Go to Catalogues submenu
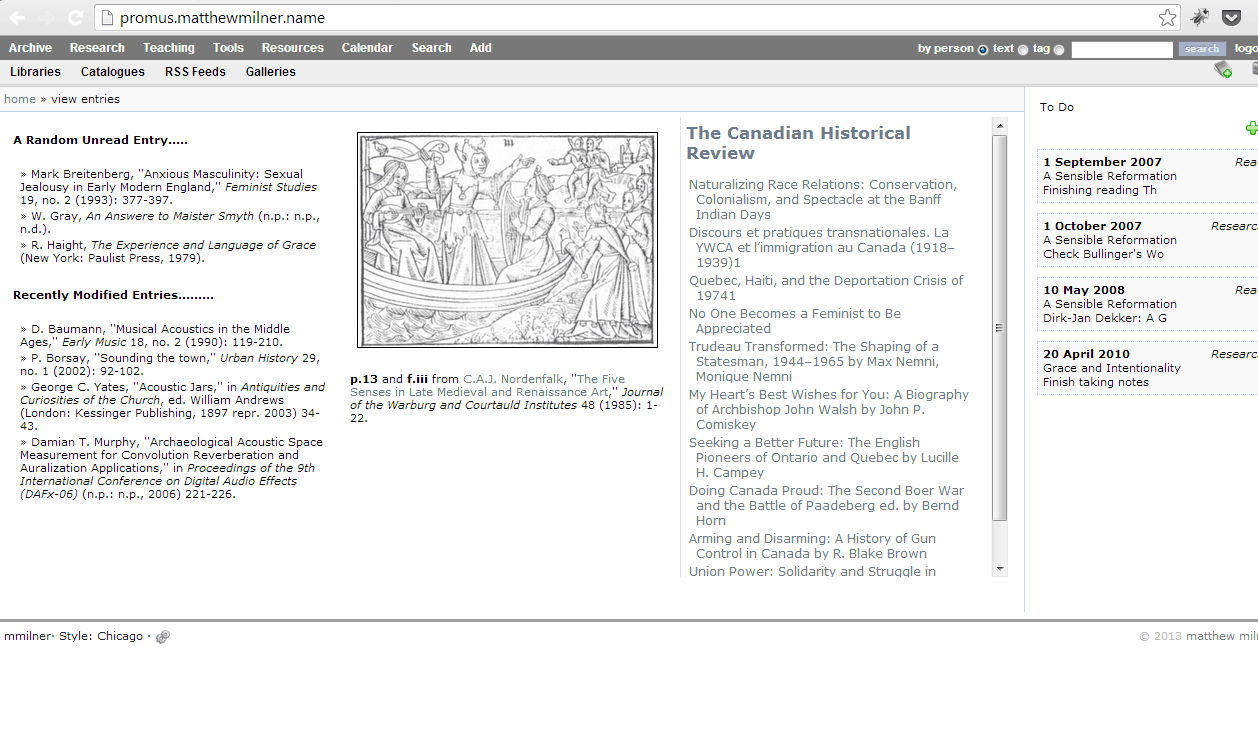1258x739 pixels. [x=113, y=72]
